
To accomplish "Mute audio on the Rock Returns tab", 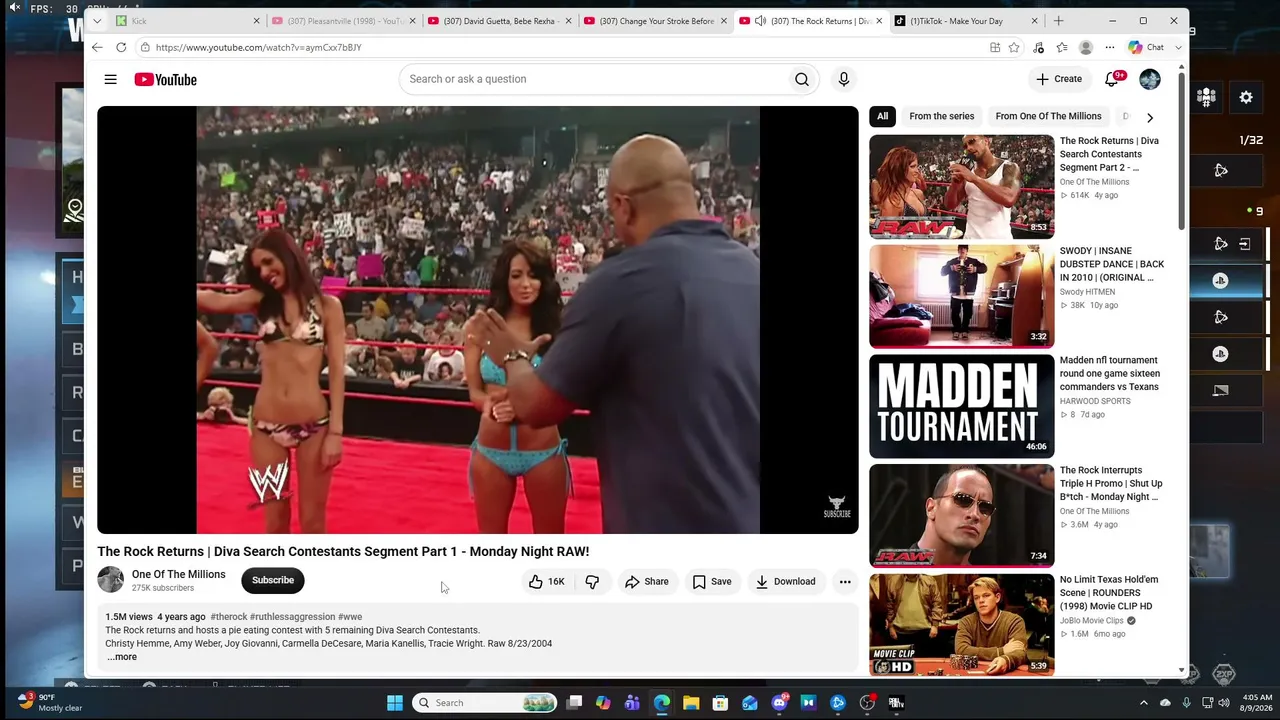I will click(760, 21).
